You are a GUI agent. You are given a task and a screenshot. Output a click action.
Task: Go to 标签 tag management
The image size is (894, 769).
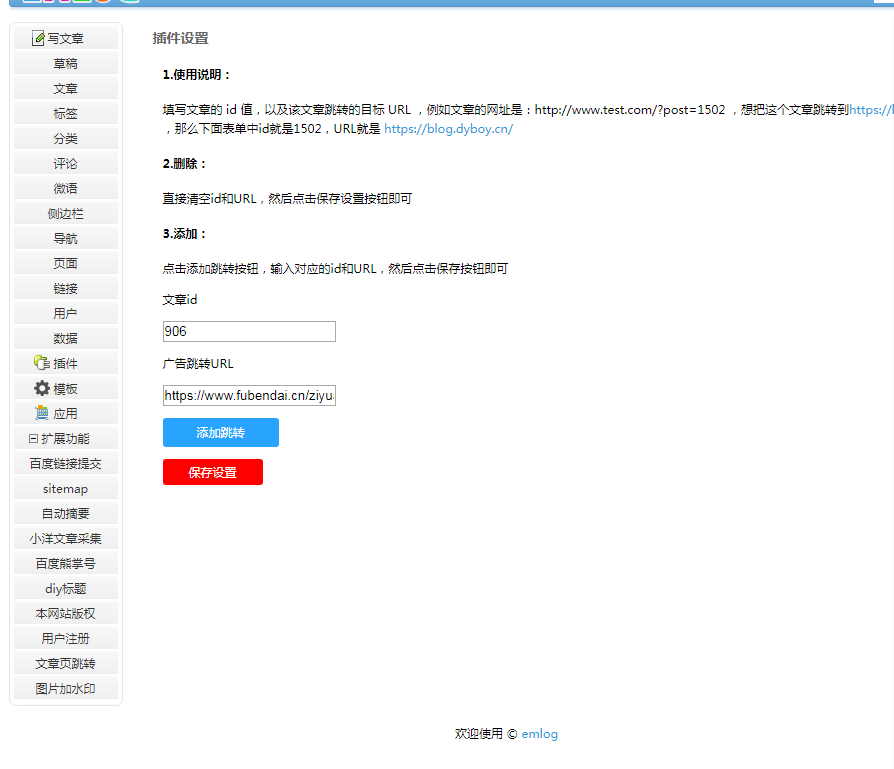tap(65, 113)
